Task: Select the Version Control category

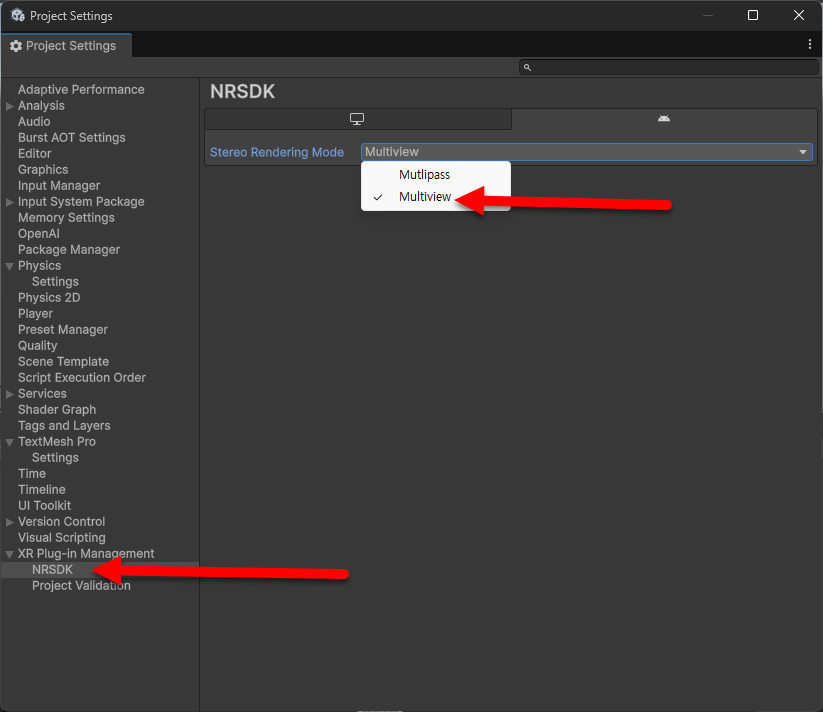Action: coord(61,522)
